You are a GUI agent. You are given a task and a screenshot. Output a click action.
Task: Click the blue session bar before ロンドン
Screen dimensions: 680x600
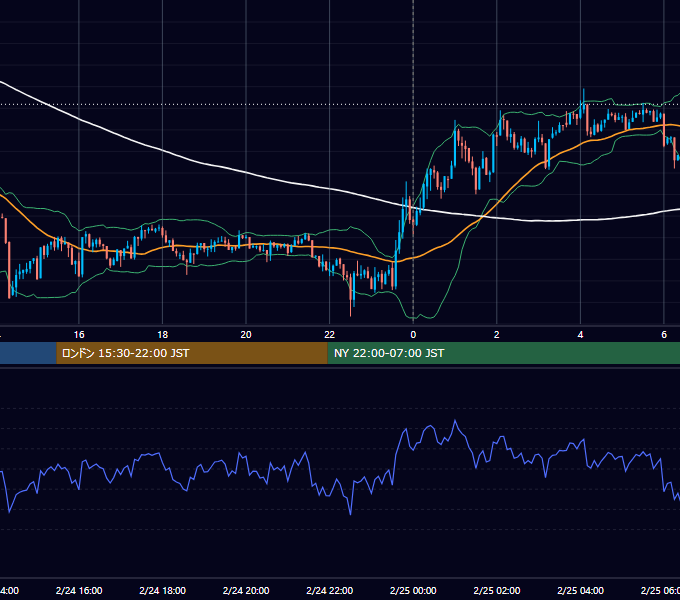(x=28, y=353)
